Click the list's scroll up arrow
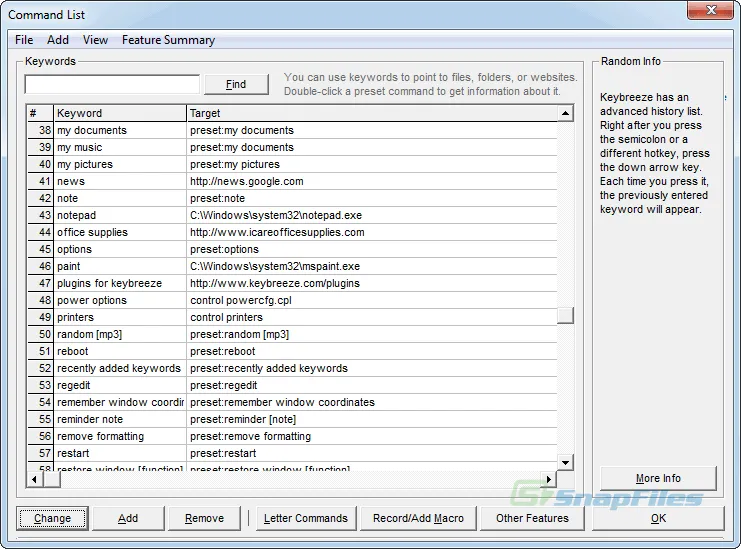 (x=565, y=113)
